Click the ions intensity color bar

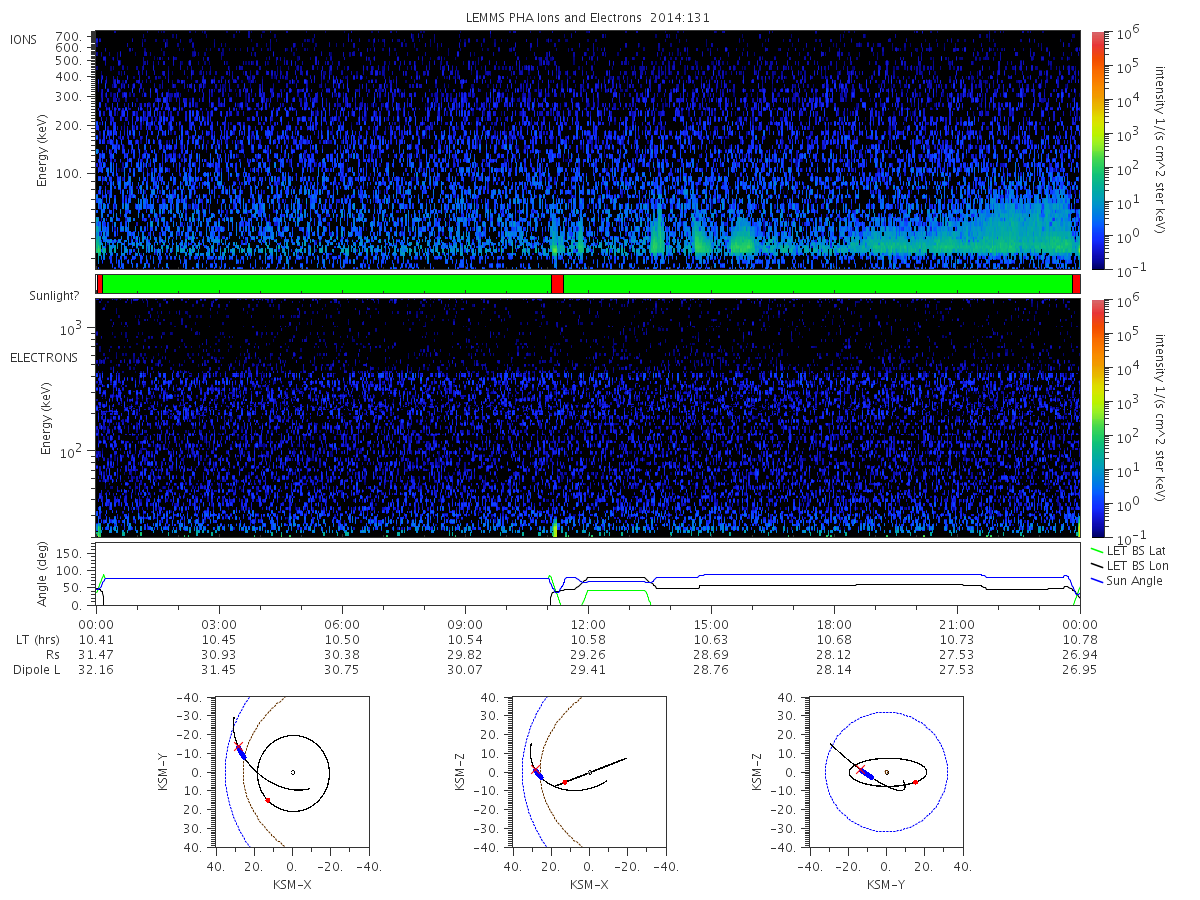tap(1098, 150)
